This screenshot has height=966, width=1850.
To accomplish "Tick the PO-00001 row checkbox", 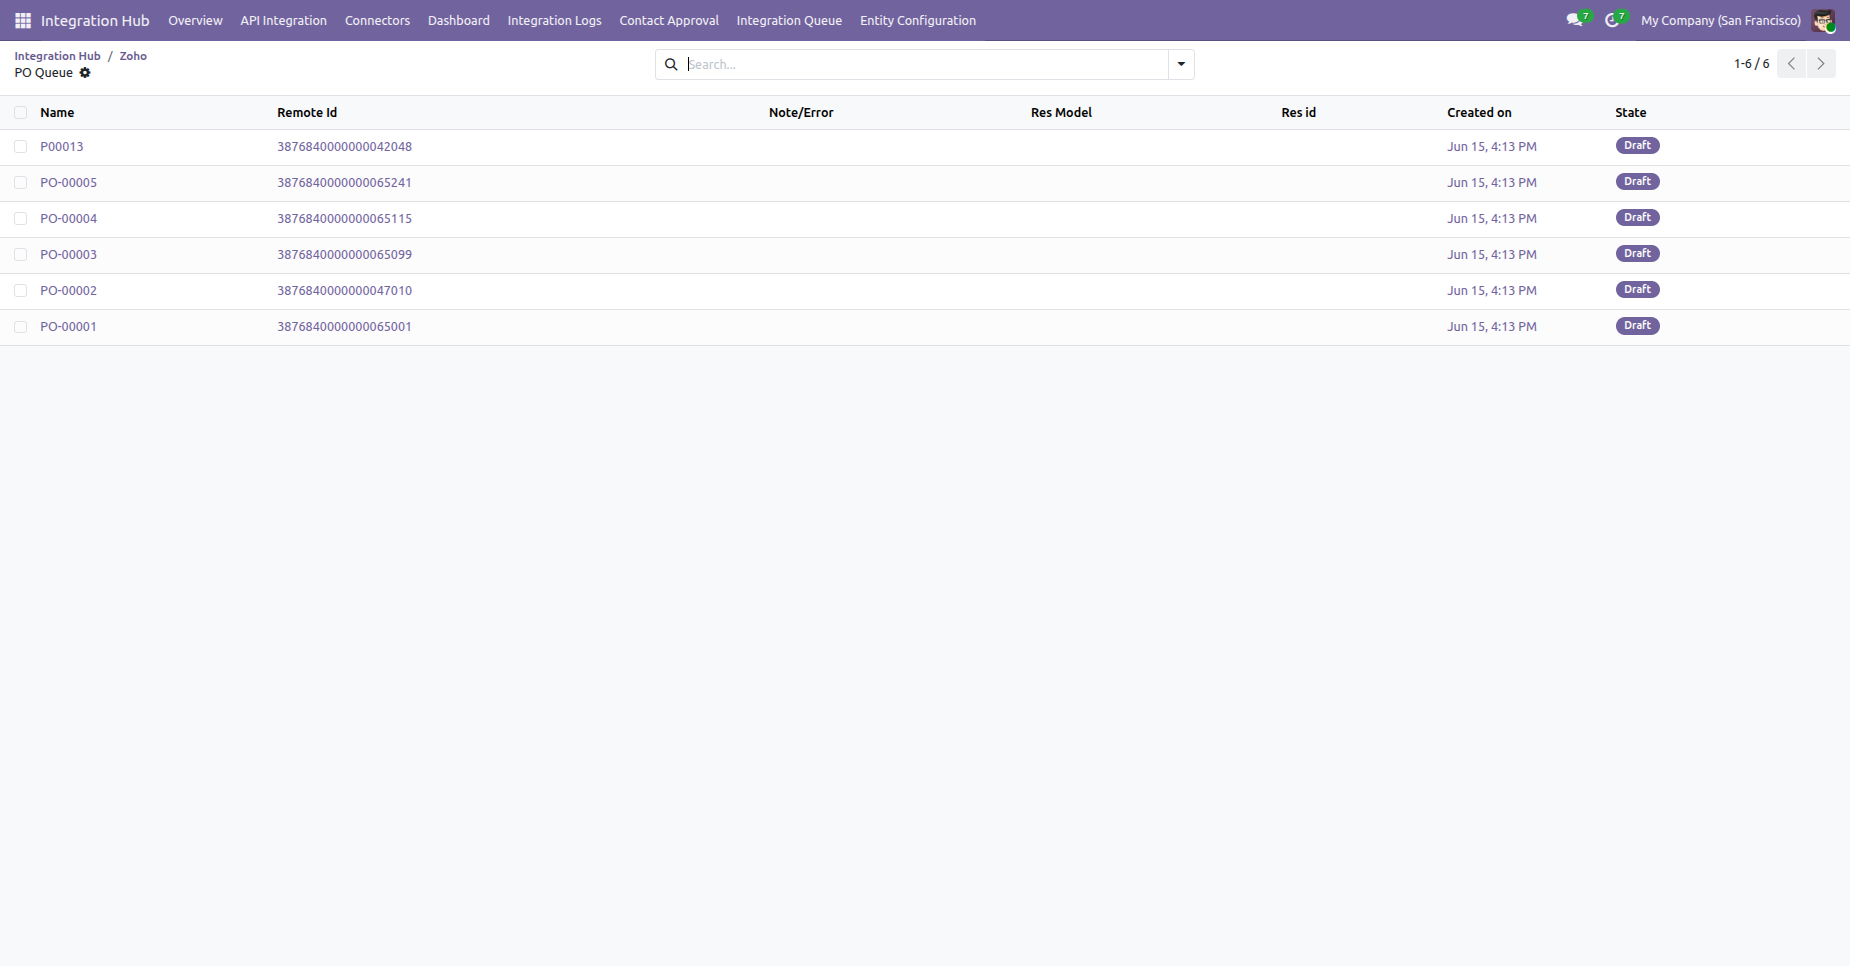I will click(20, 327).
